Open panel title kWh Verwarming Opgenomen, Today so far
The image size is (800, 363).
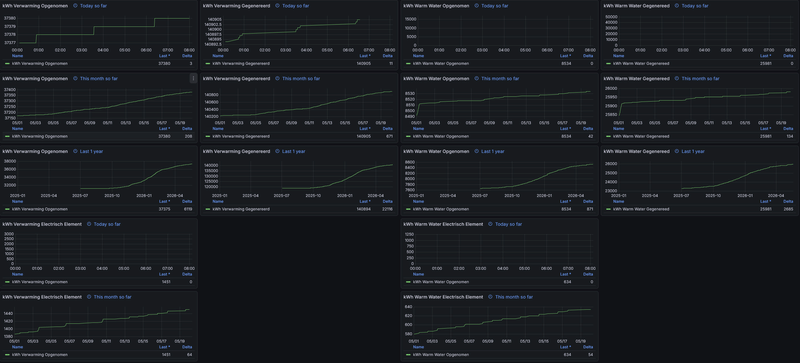(35, 6)
